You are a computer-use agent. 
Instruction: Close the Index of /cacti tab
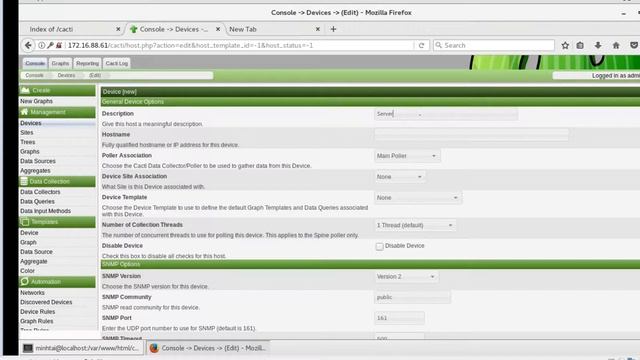[118, 29]
